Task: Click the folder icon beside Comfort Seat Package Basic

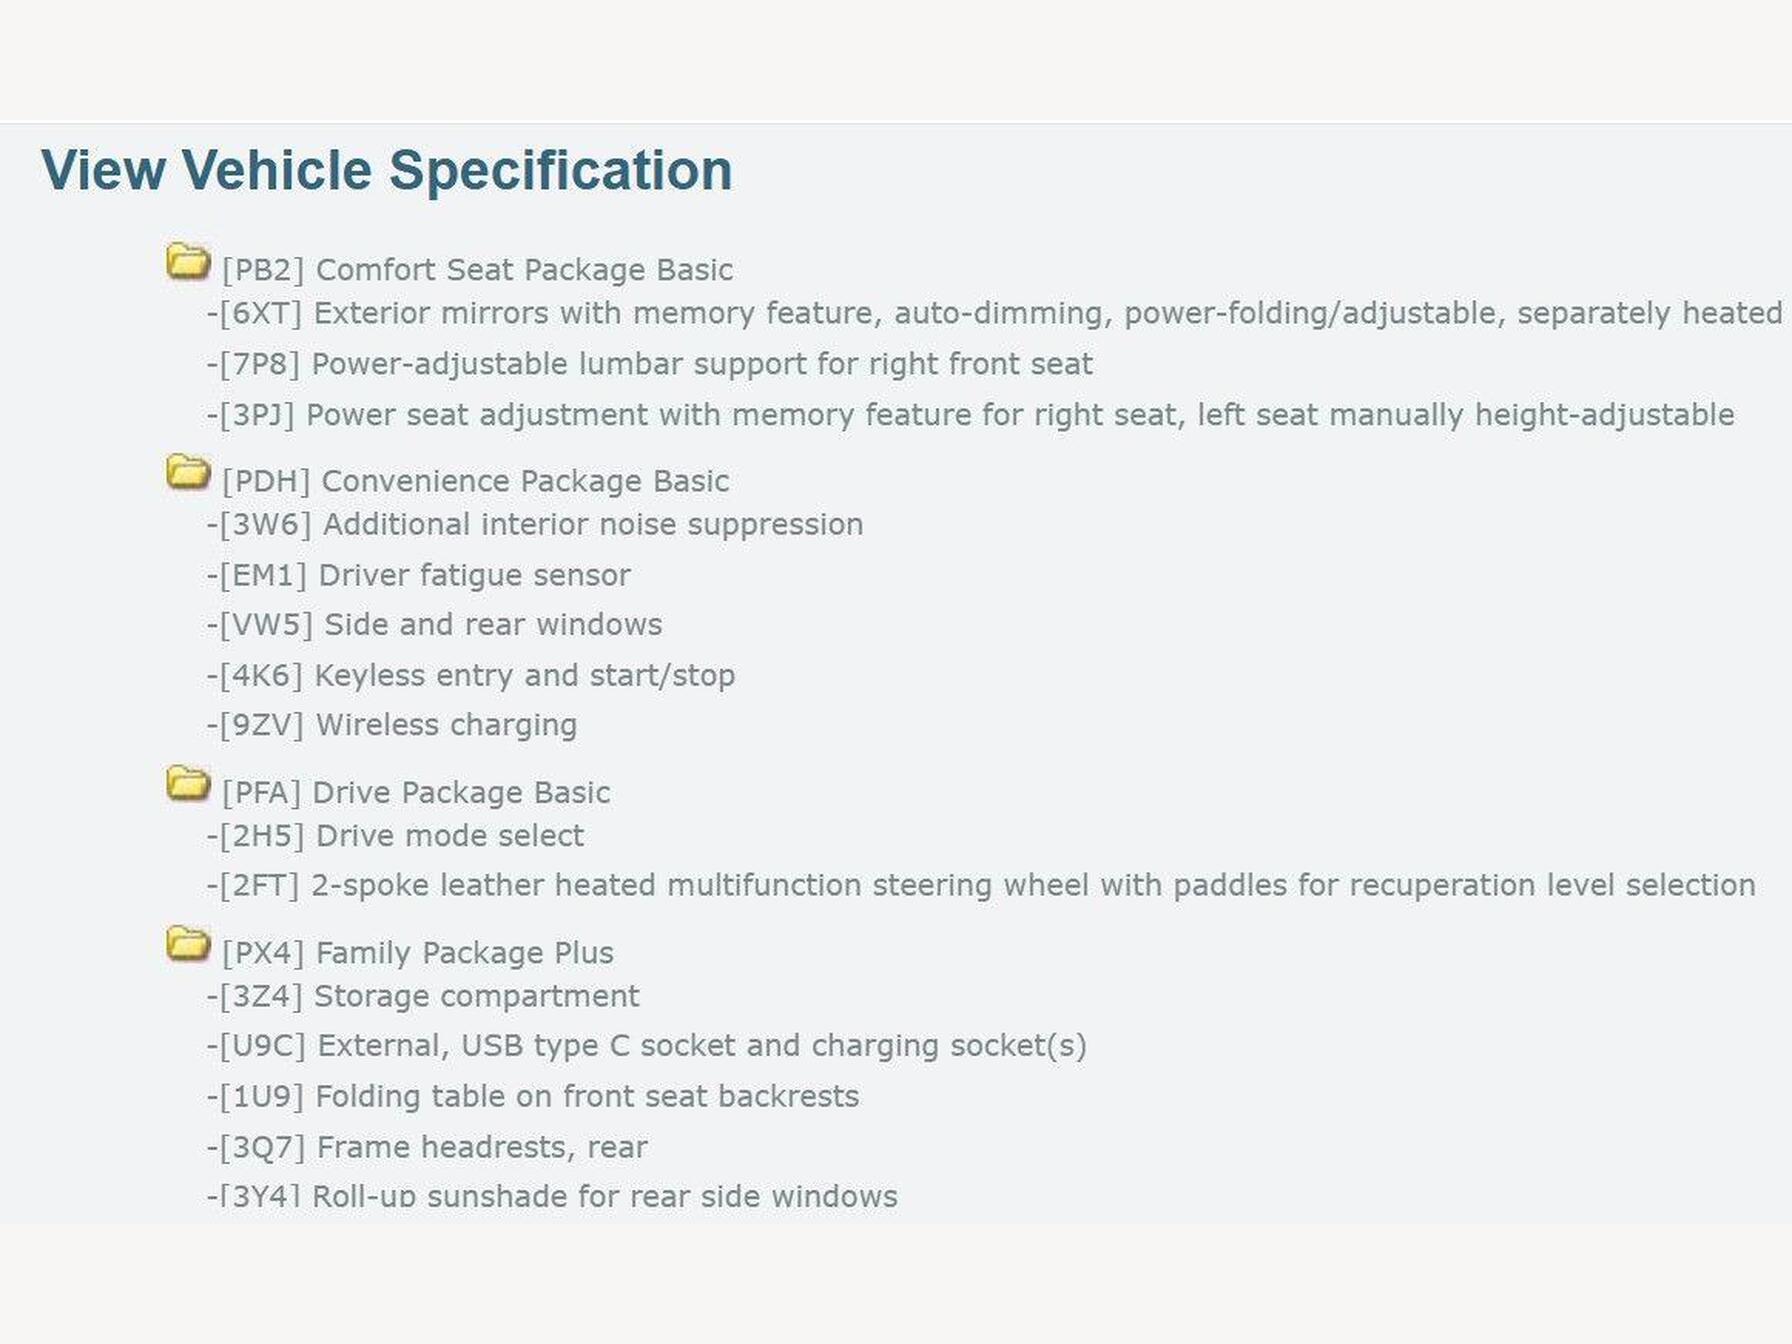Action: [187, 262]
